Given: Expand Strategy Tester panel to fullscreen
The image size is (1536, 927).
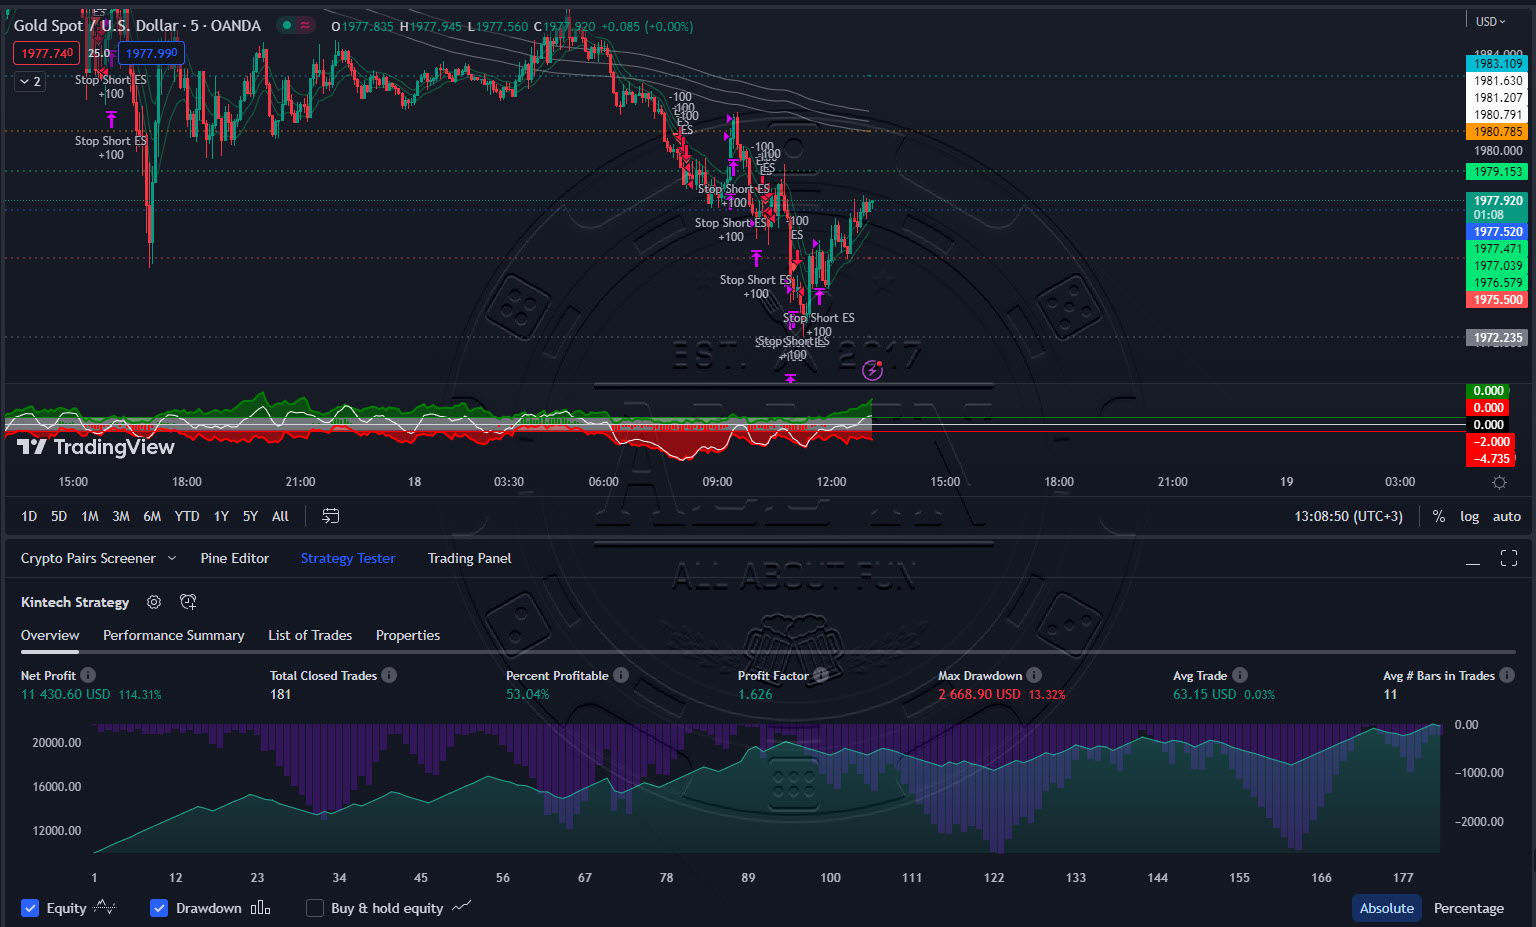Looking at the screenshot, I should tap(1509, 558).
